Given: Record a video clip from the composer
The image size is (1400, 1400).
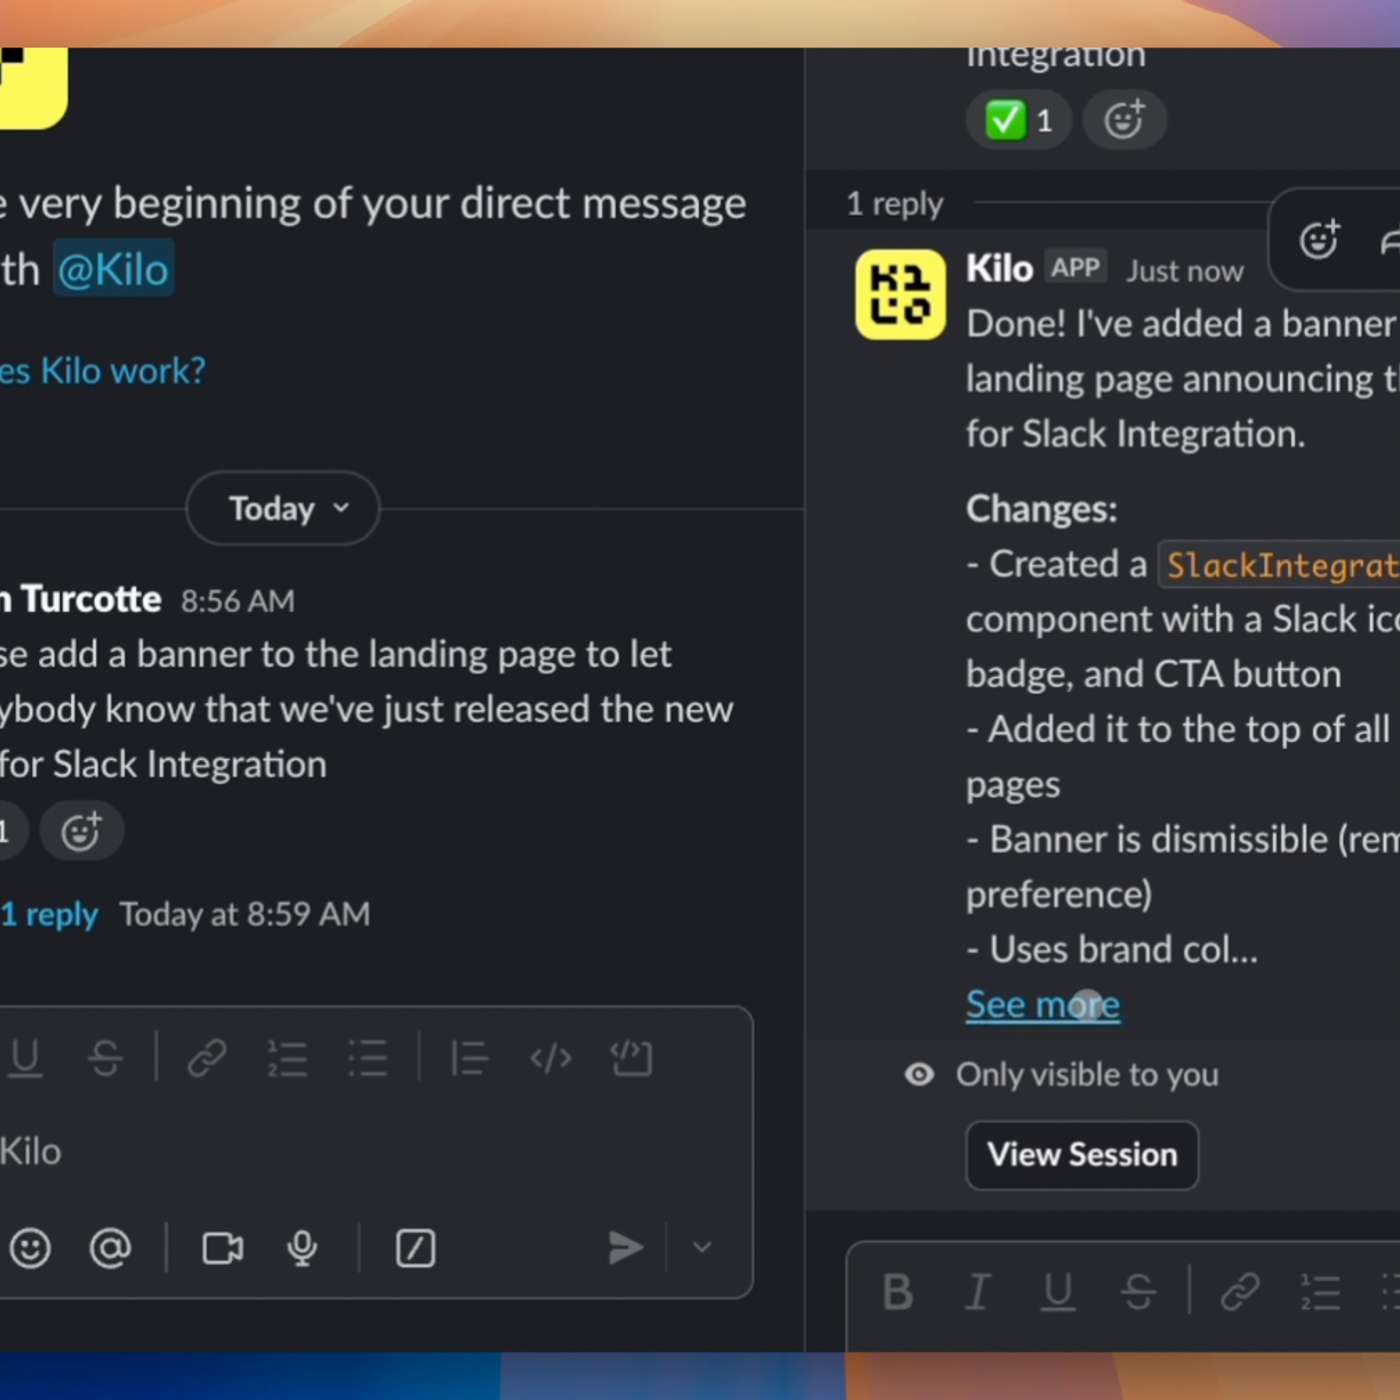Looking at the screenshot, I should [222, 1248].
